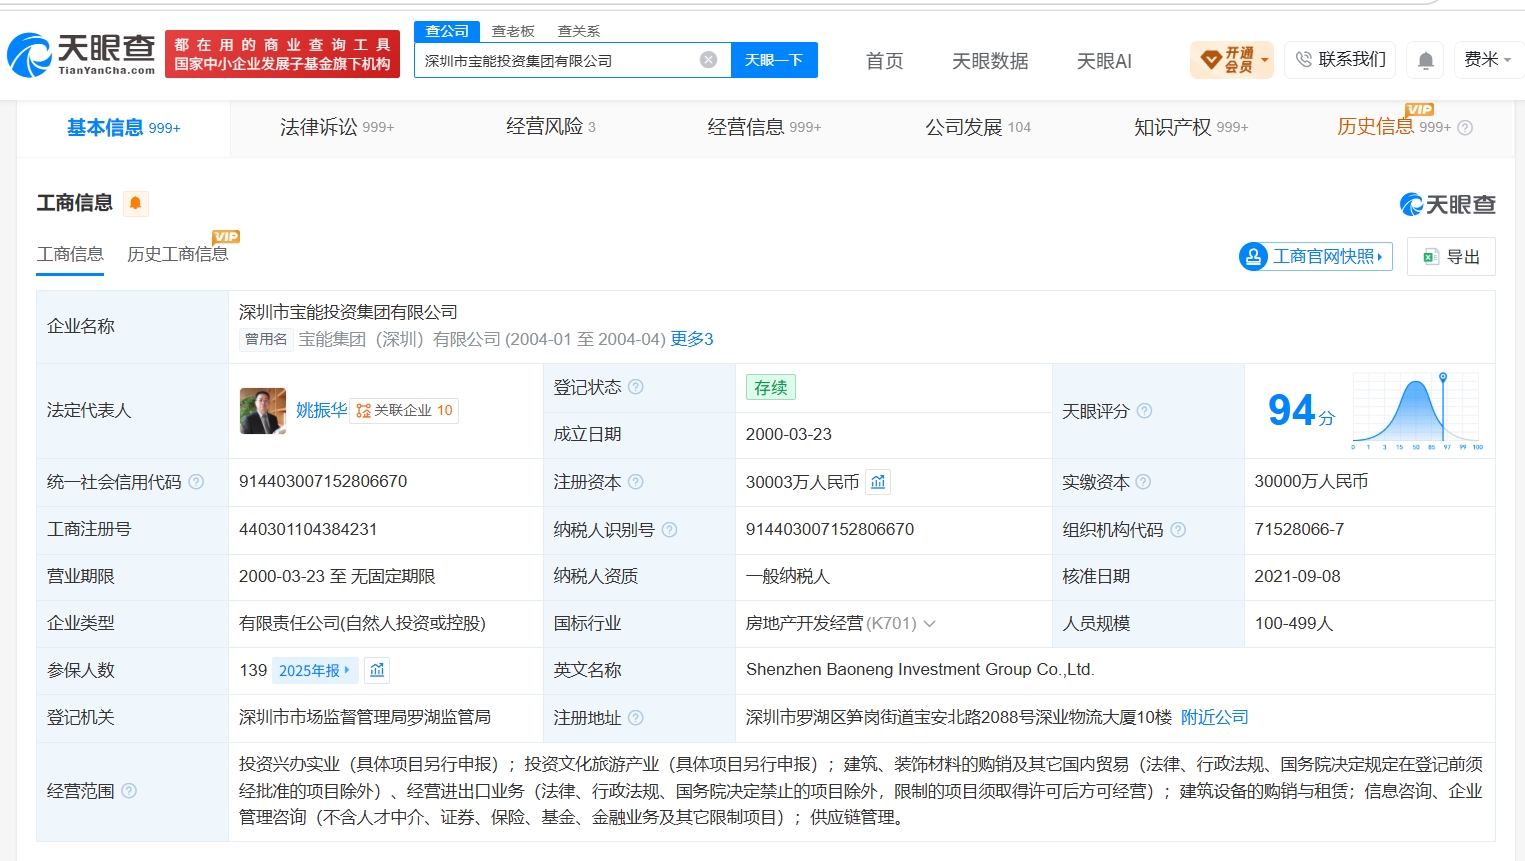Image resolution: width=1525 pixels, height=861 pixels.
Task: Click the 天眼一下 search button
Action: 774,60
